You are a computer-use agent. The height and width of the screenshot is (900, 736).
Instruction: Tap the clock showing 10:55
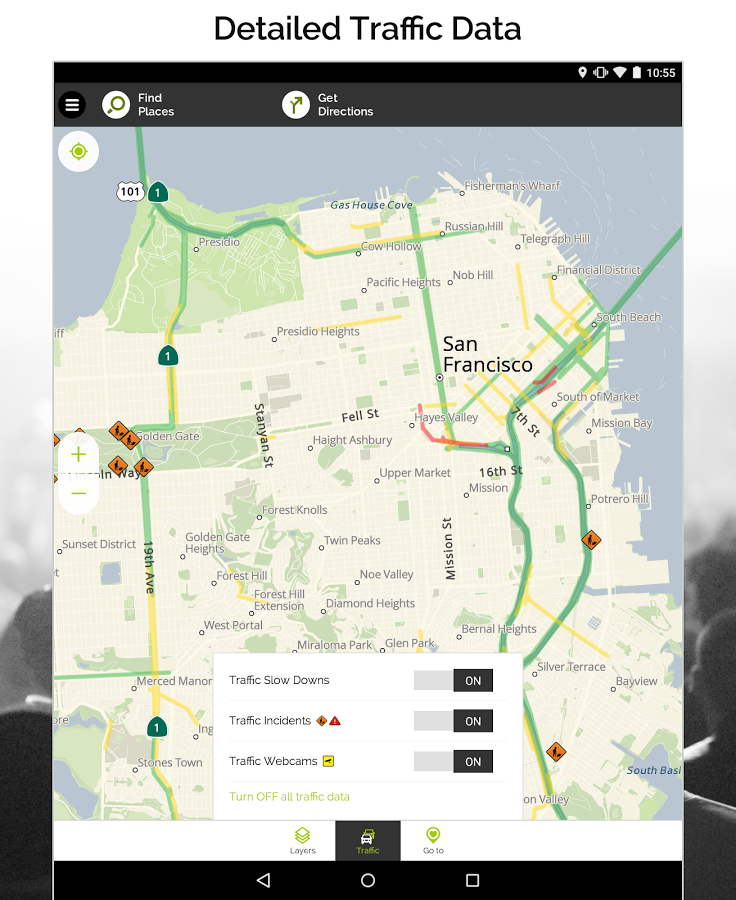click(661, 73)
